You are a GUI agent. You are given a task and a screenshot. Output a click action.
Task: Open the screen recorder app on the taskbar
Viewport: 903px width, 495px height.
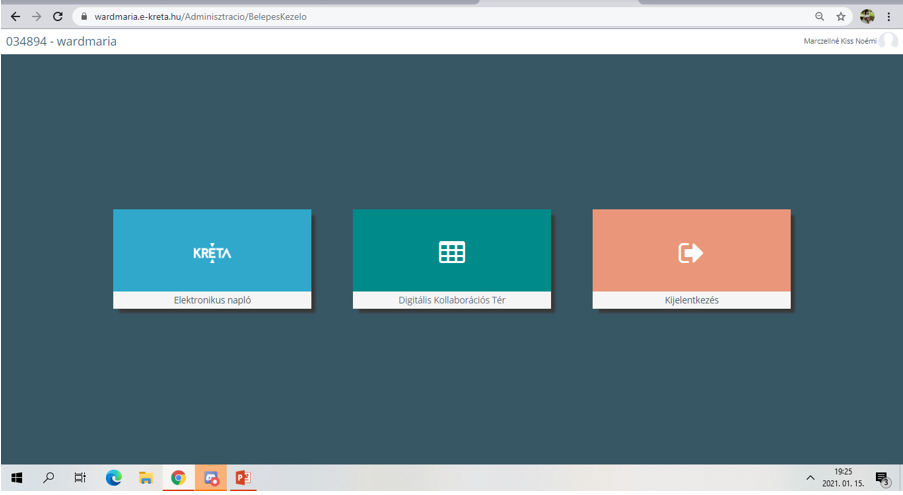211,478
